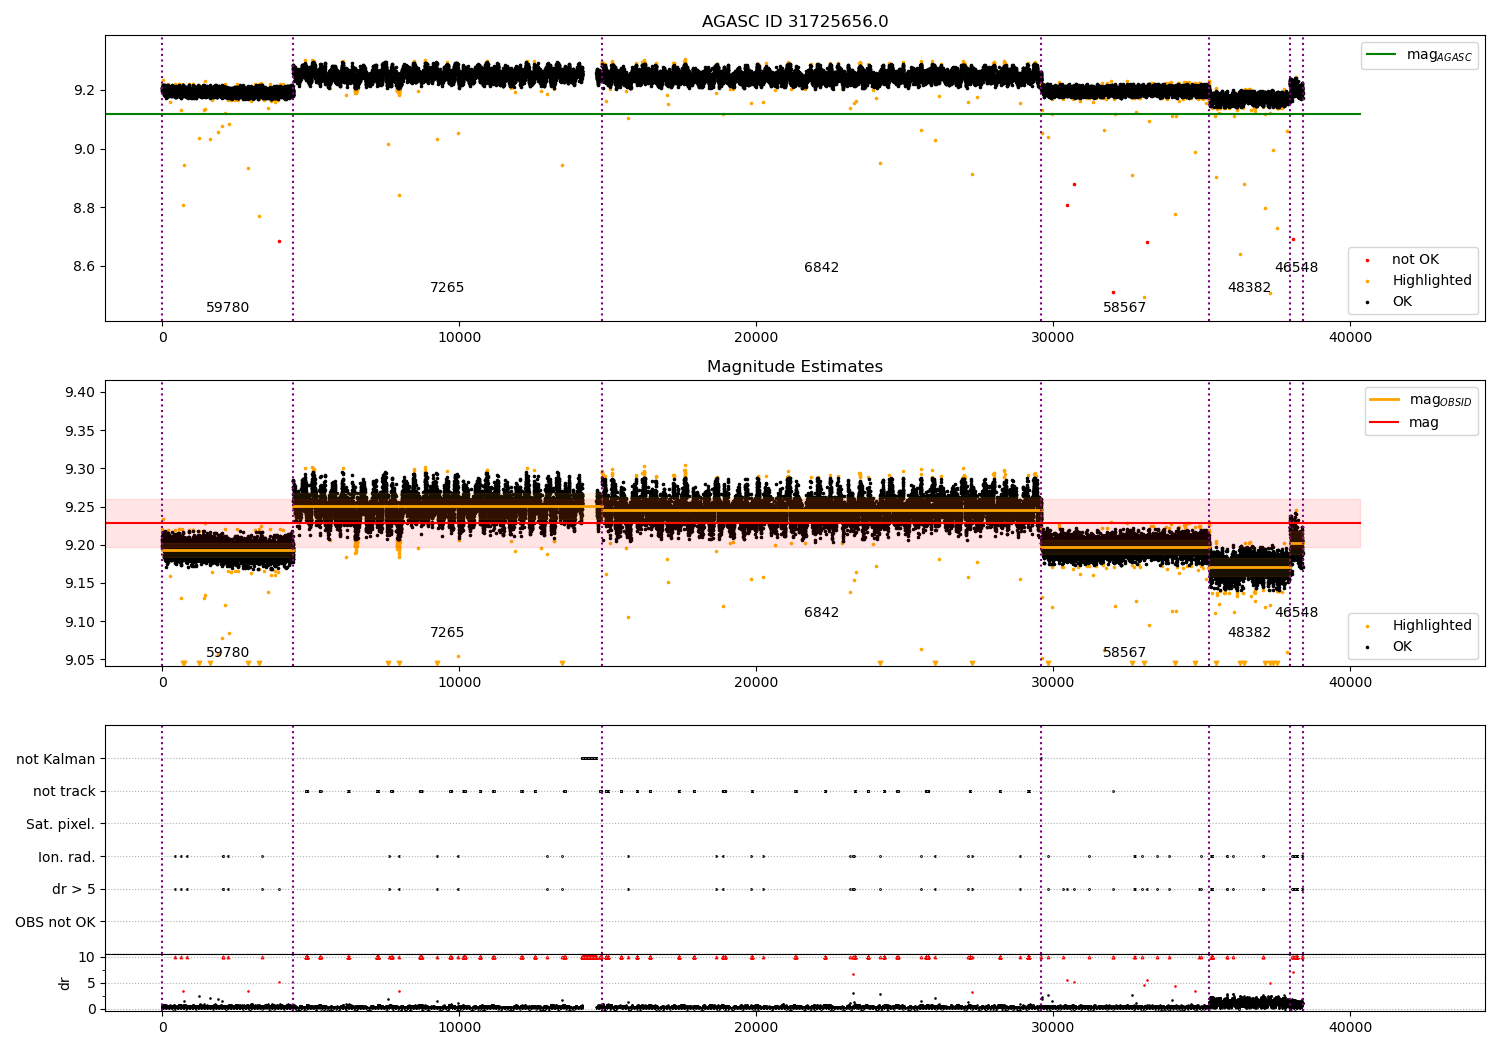Click y-tick '9.10' in middle plot
Screen dimensions: 1500x1050
pos(81,622)
